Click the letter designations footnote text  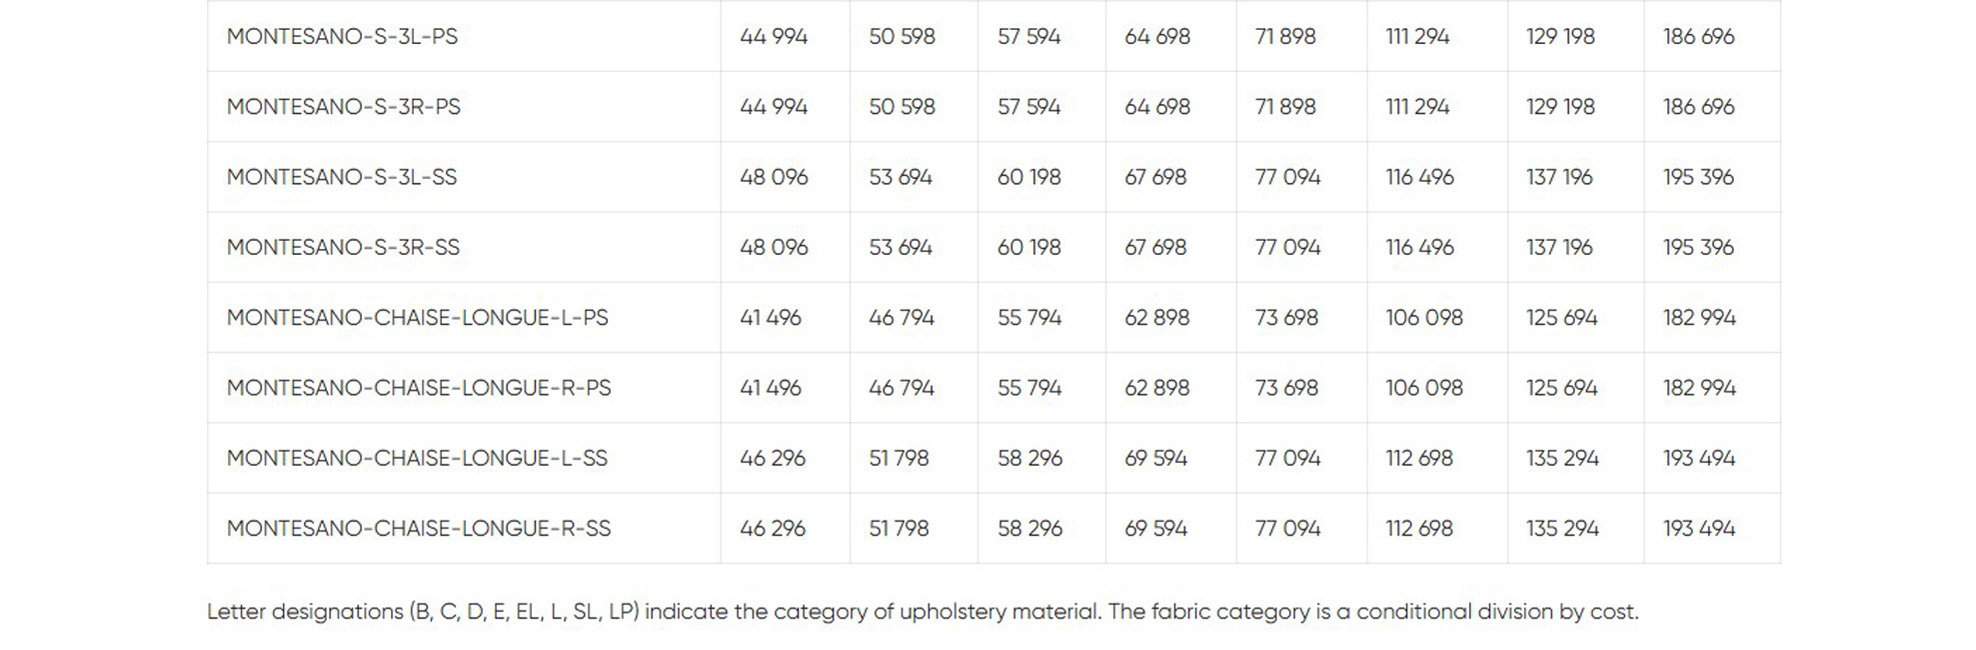pyautogui.click(x=922, y=612)
